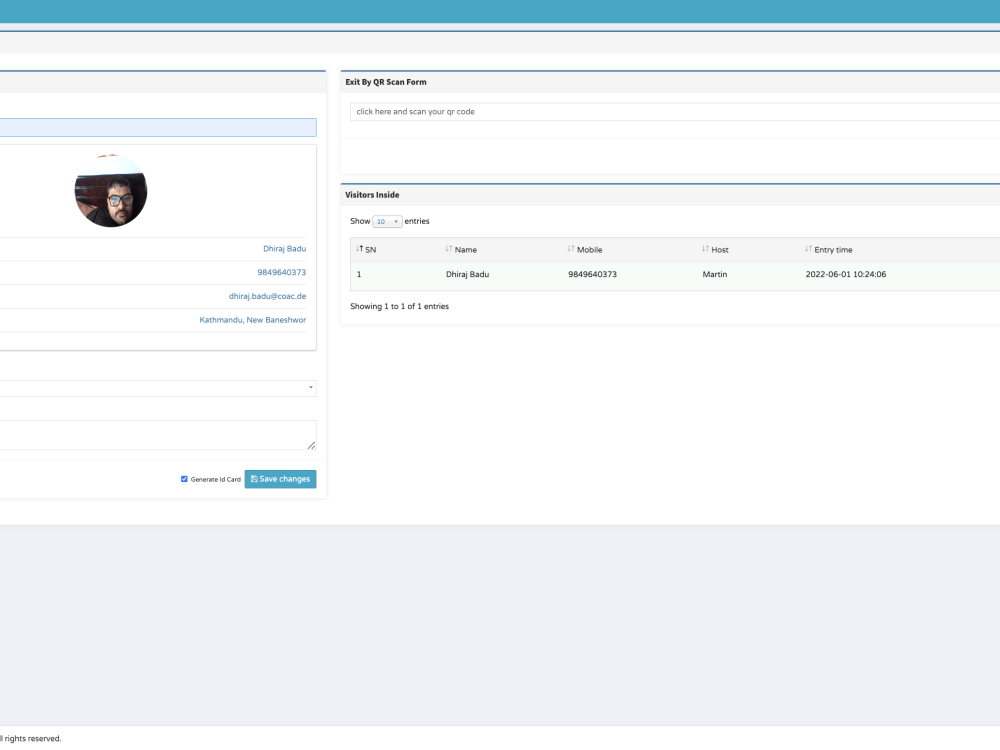Click the QR code scan input field

(675, 112)
